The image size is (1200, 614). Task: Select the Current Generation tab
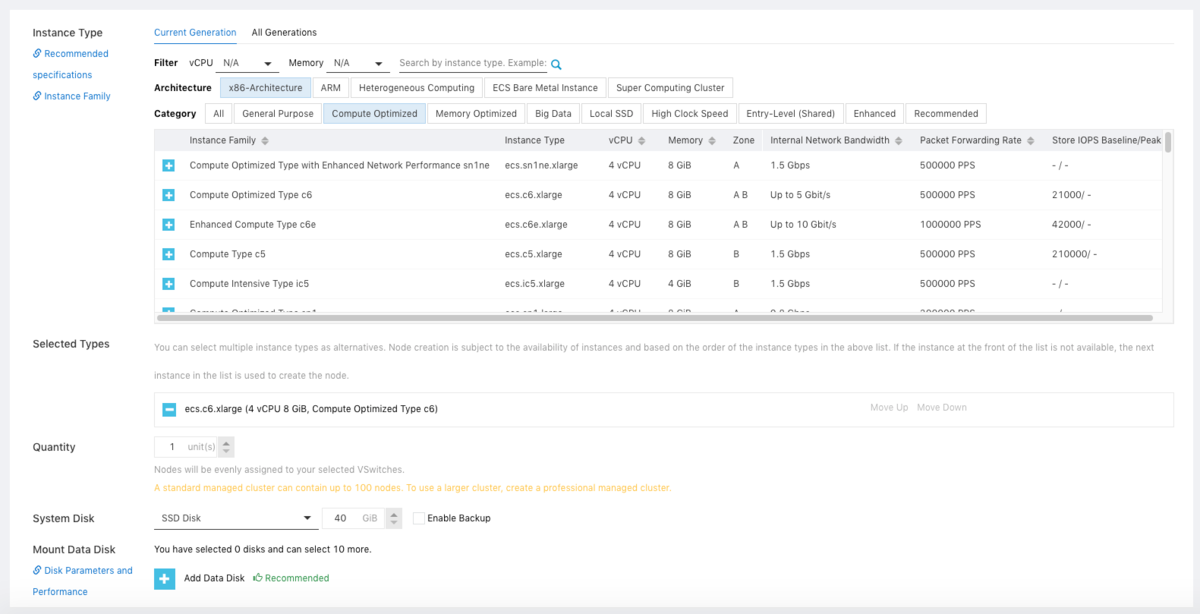tap(195, 33)
